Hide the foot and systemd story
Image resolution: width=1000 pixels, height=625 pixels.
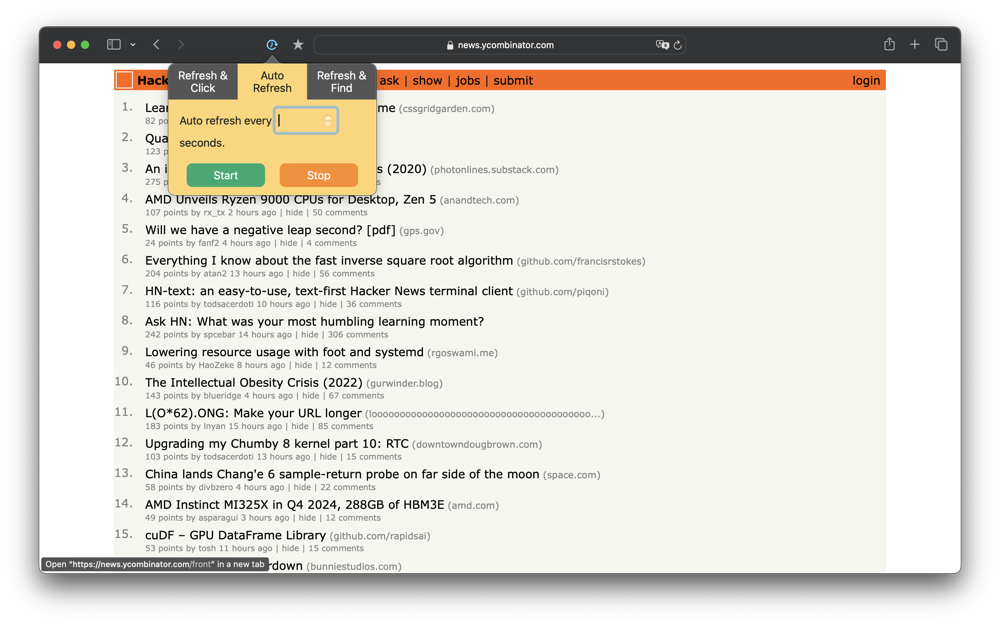click(x=304, y=365)
